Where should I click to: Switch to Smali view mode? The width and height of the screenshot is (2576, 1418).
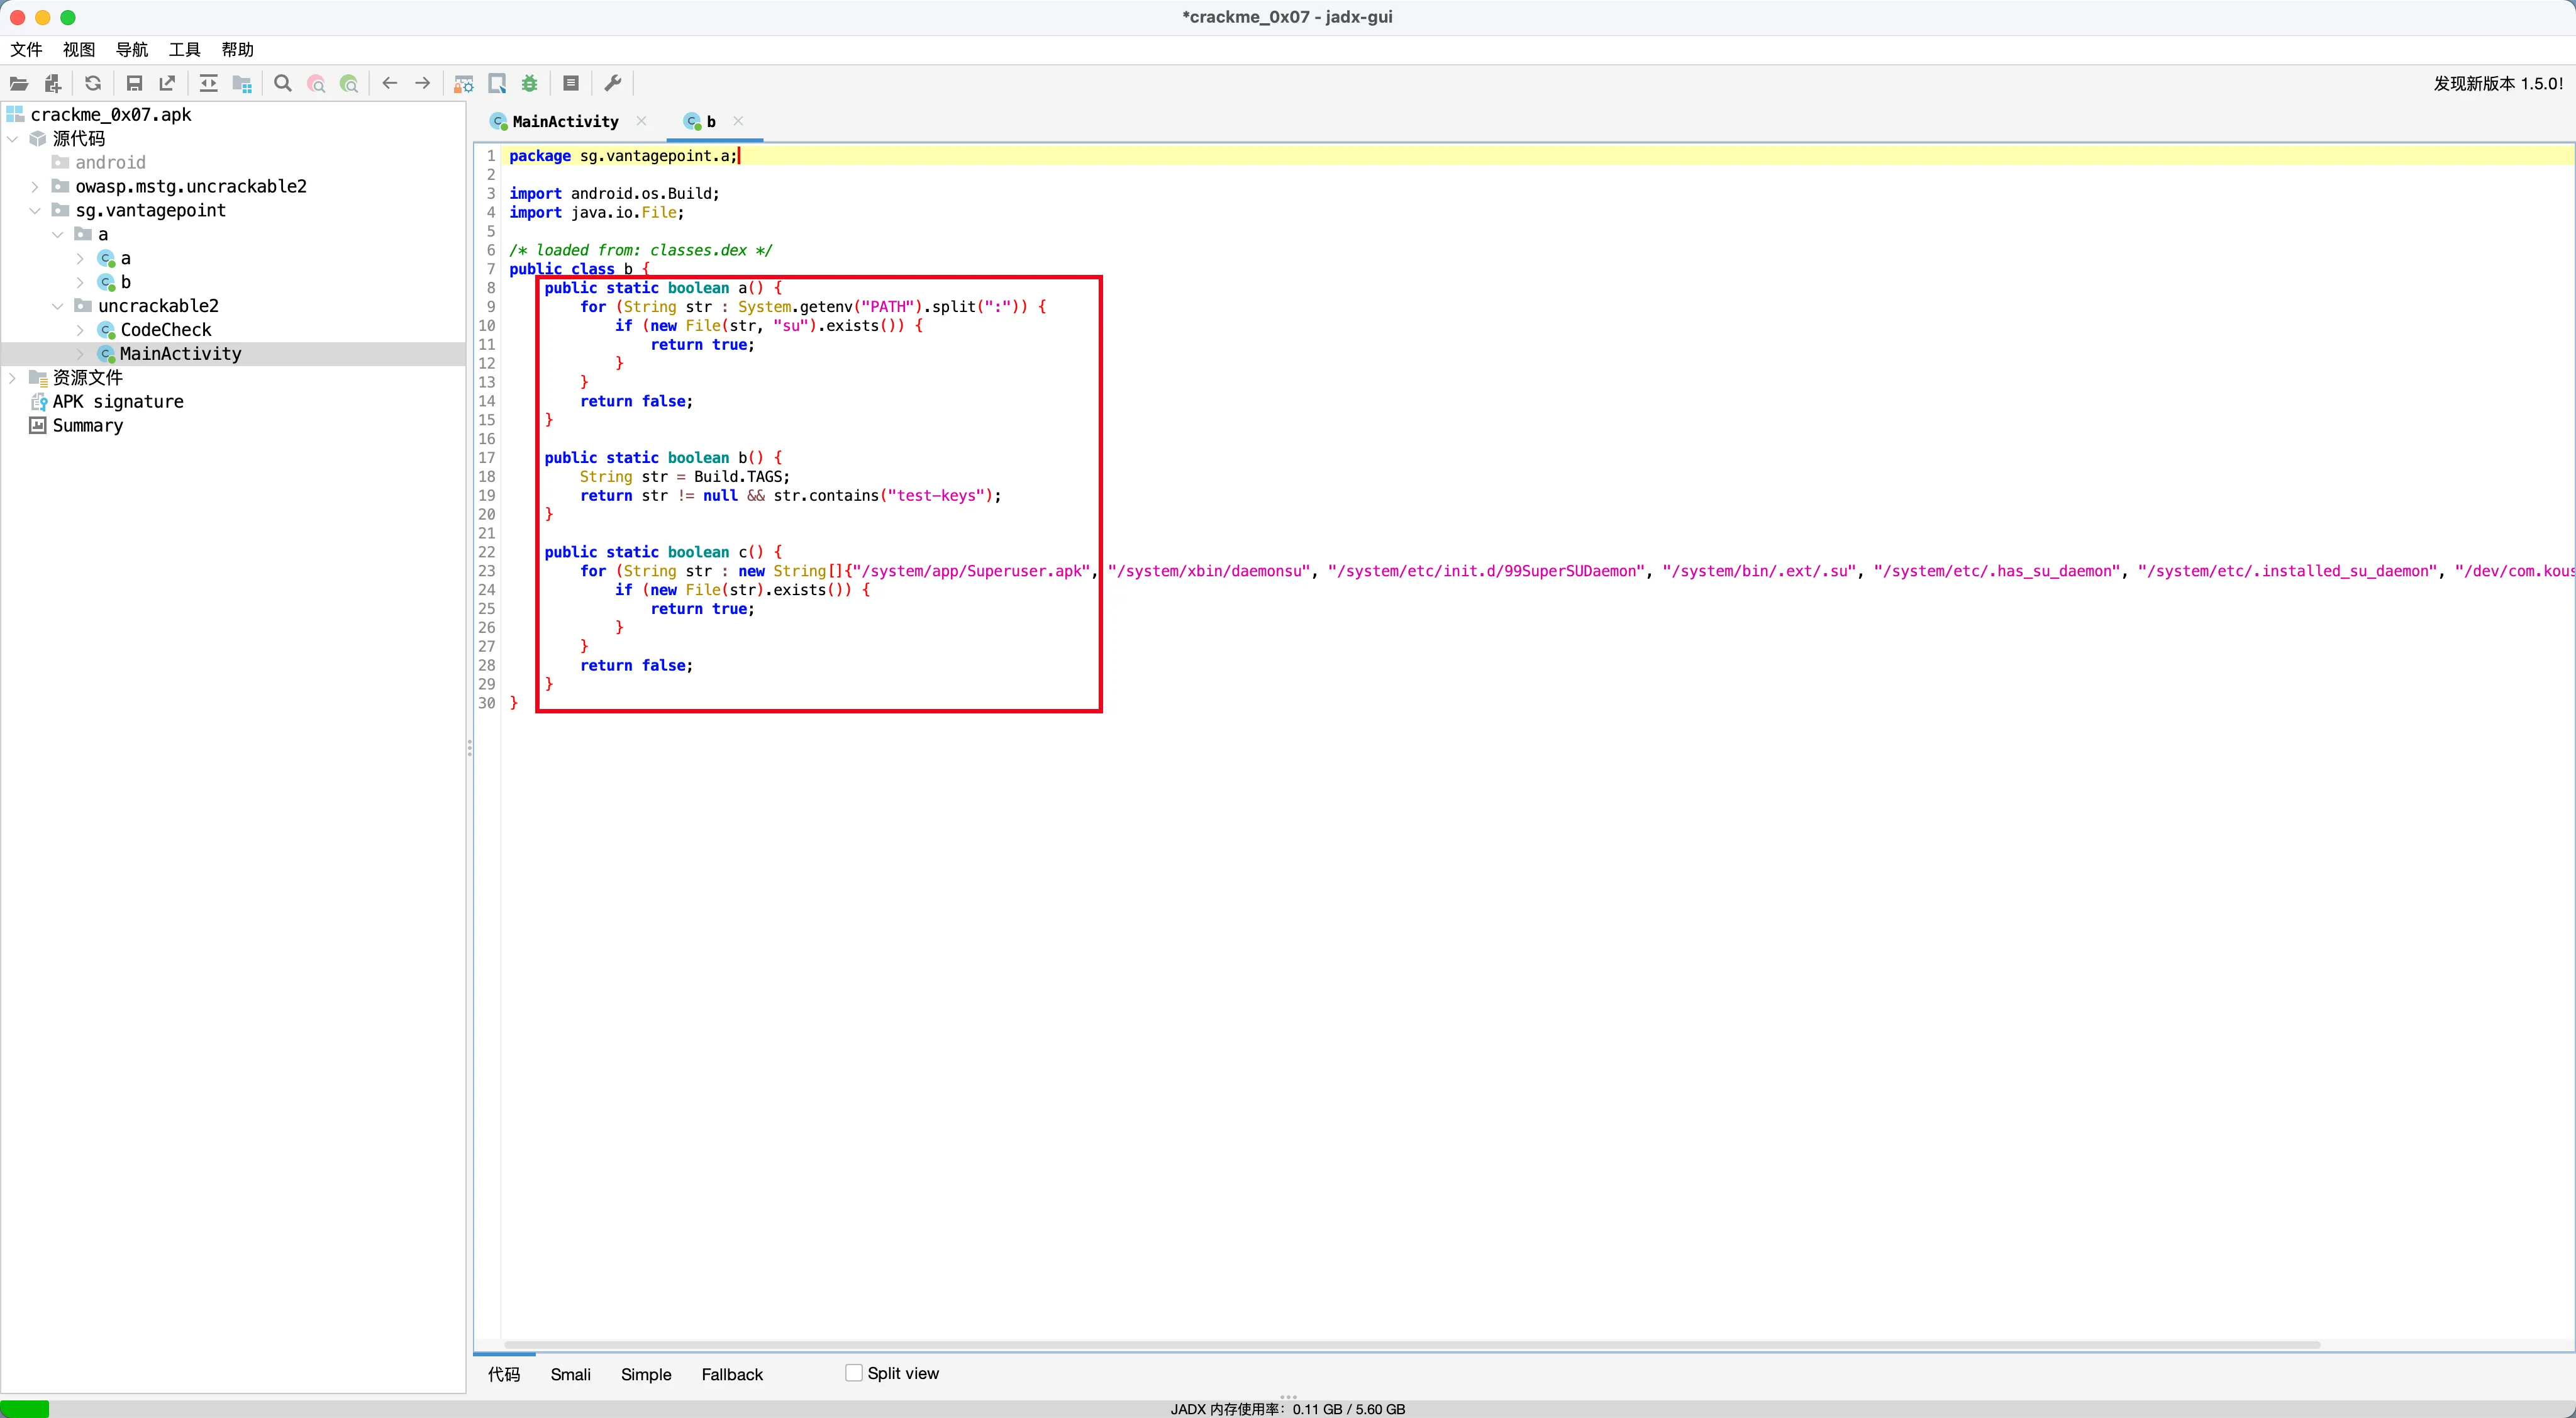pos(570,1374)
